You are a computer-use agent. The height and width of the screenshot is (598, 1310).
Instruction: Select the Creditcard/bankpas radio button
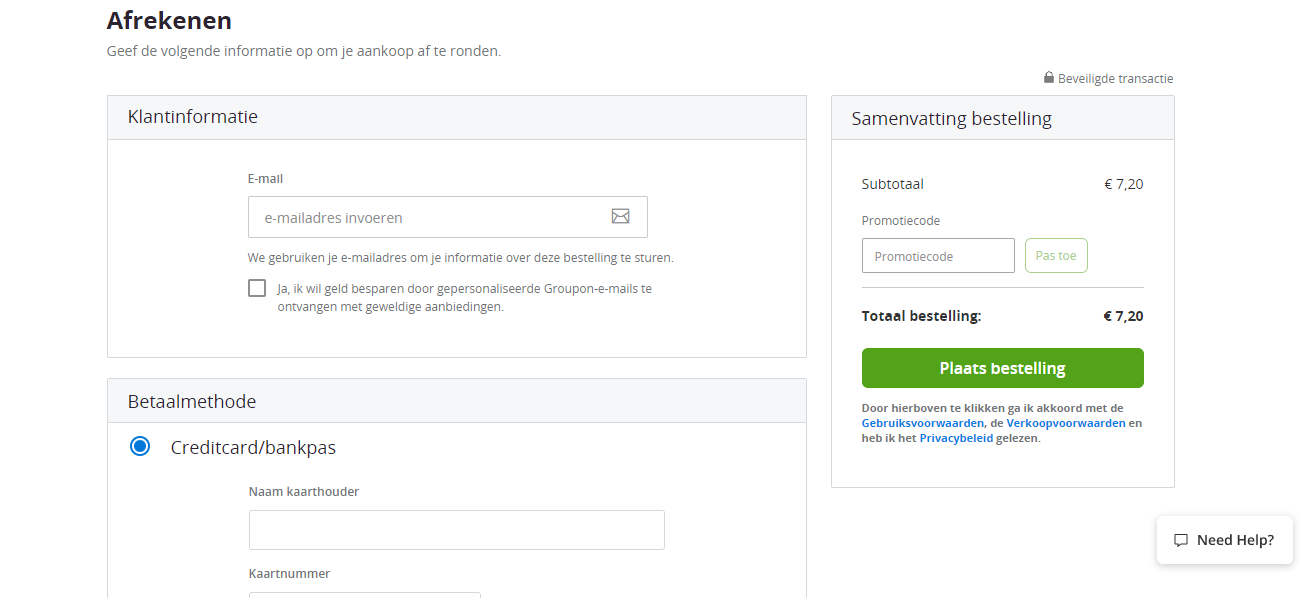coord(140,446)
